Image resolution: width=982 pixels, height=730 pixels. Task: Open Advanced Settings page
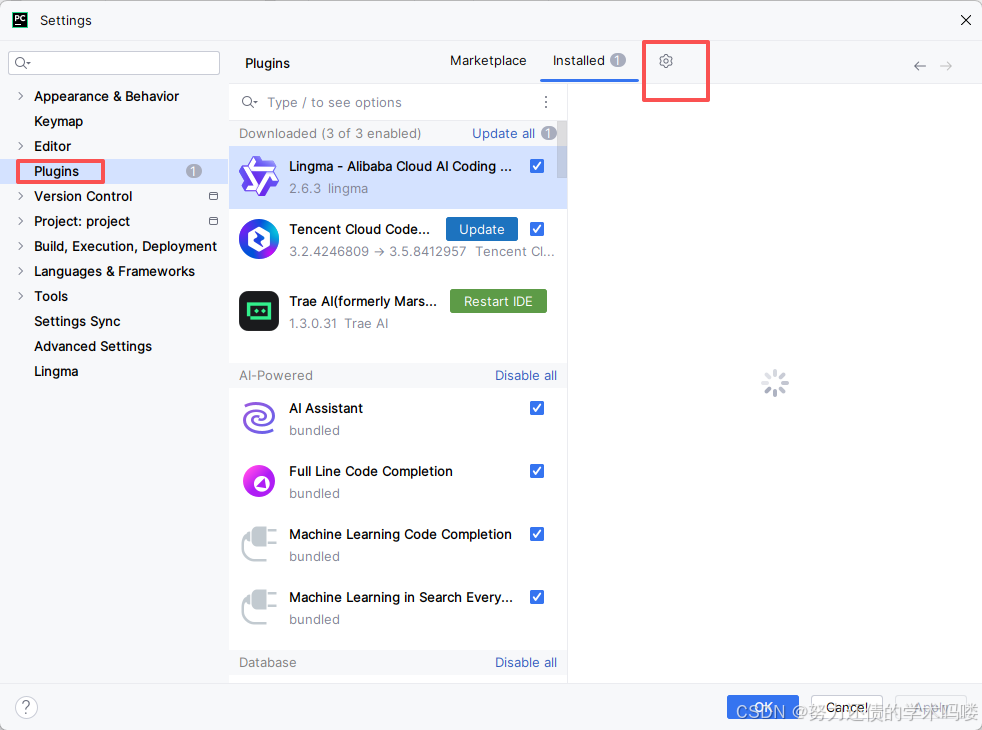coord(93,346)
